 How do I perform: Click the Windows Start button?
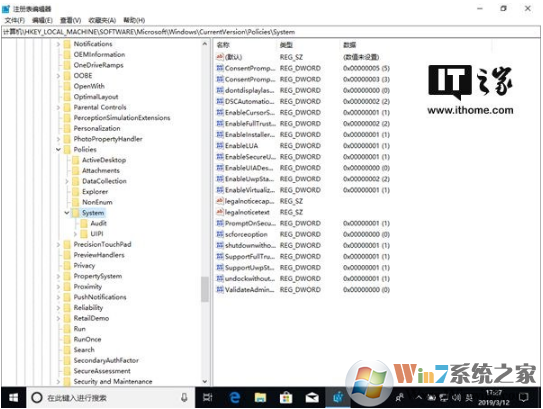click(x=14, y=398)
